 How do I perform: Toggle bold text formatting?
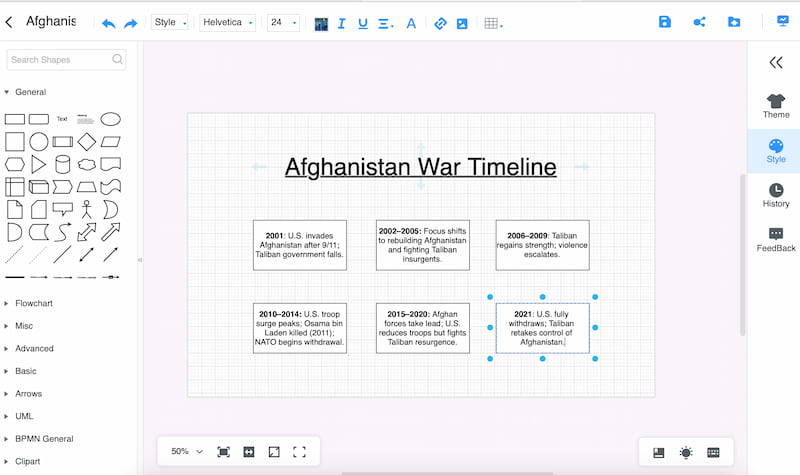[321, 23]
